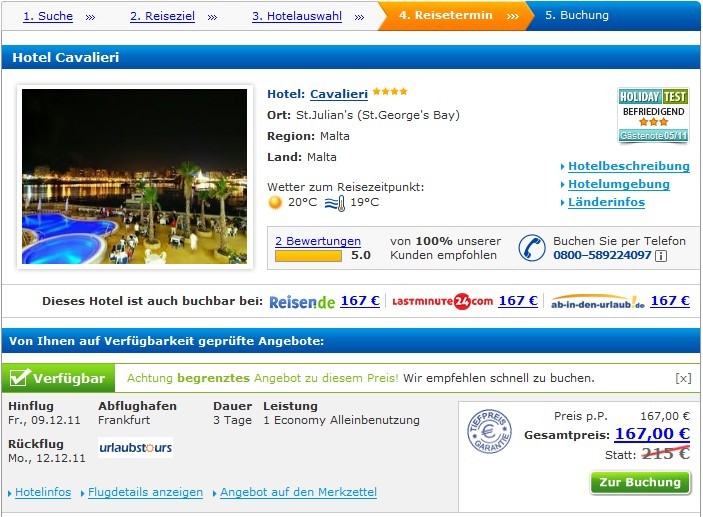Click the green Zur Buchung button
This screenshot has width=703, height=517.
pos(640,482)
